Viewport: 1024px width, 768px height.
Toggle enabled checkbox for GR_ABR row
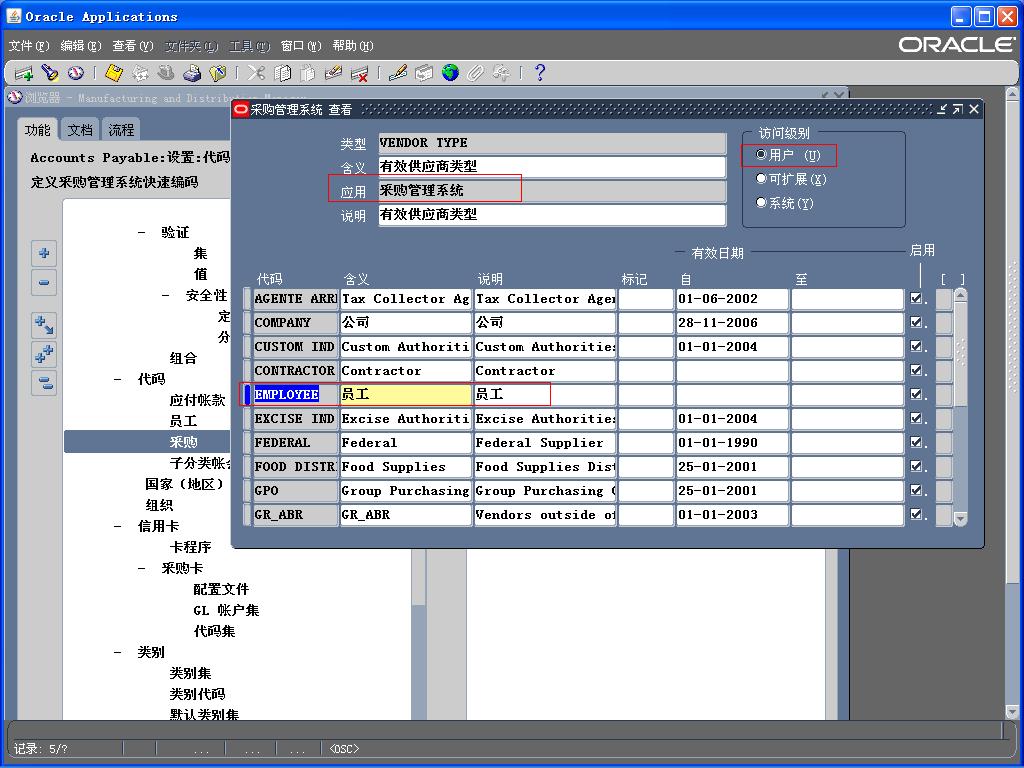tap(916, 515)
